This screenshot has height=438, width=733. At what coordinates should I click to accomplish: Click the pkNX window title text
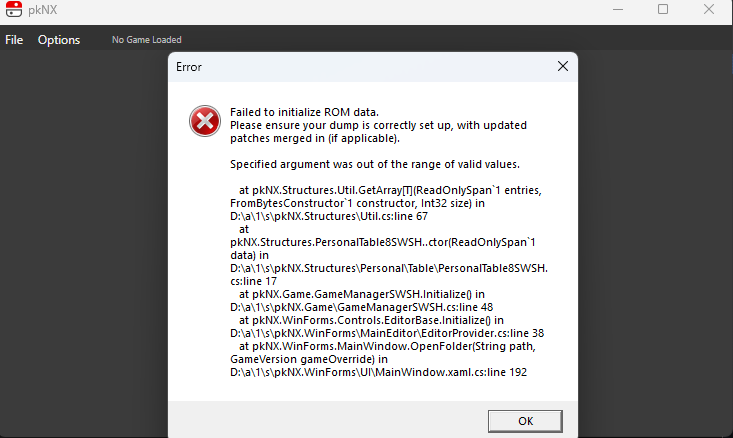(43, 10)
